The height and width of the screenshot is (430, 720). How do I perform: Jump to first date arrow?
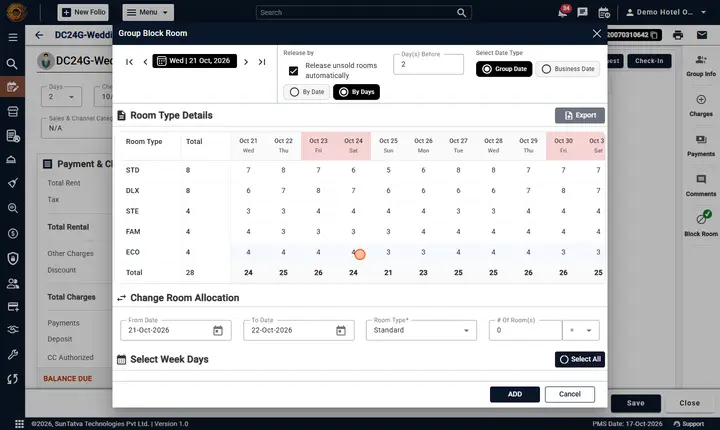coord(129,62)
